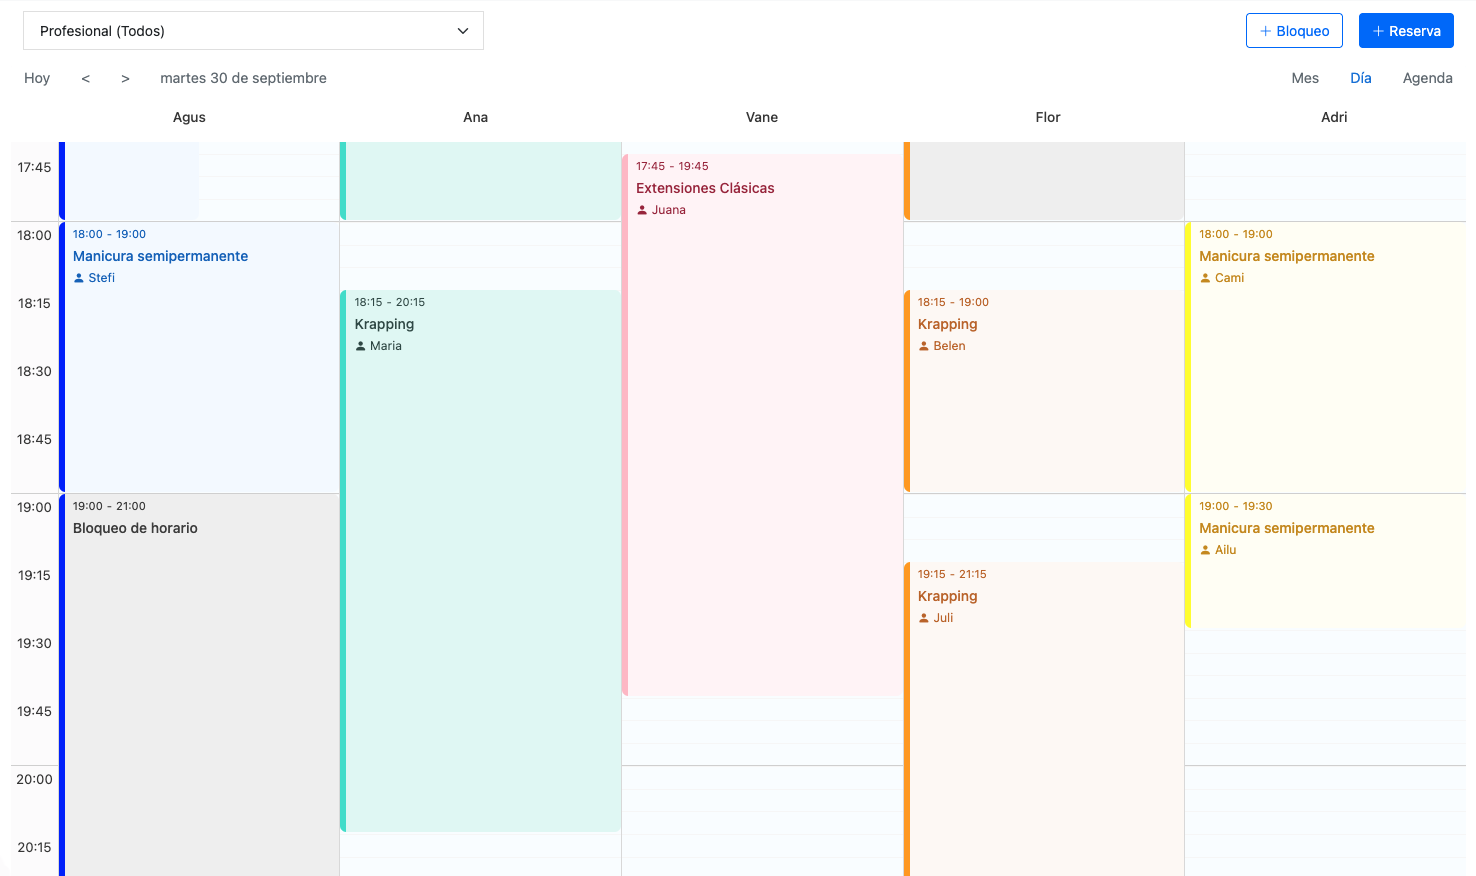Viewport: 1476px width, 876px height.
Task: Click the person icon next to Belen
Action: point(924,346)
